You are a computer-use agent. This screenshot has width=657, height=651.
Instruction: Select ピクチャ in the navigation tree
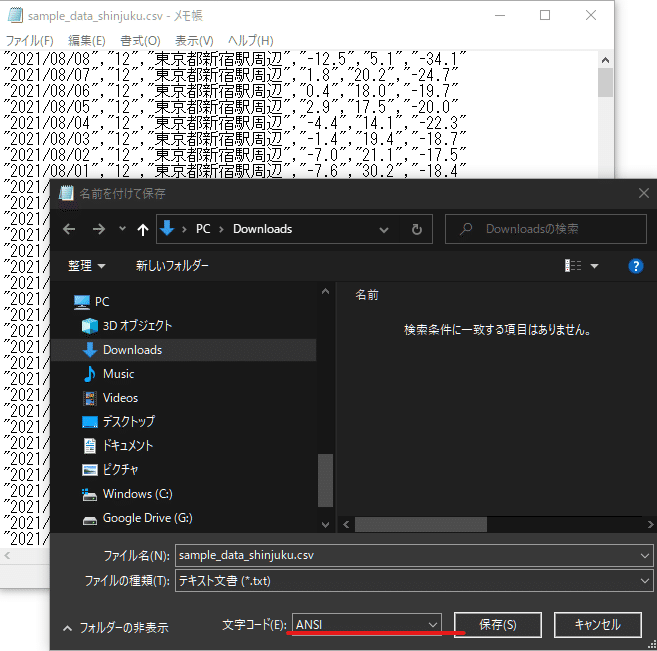click(x=110, y=470)
